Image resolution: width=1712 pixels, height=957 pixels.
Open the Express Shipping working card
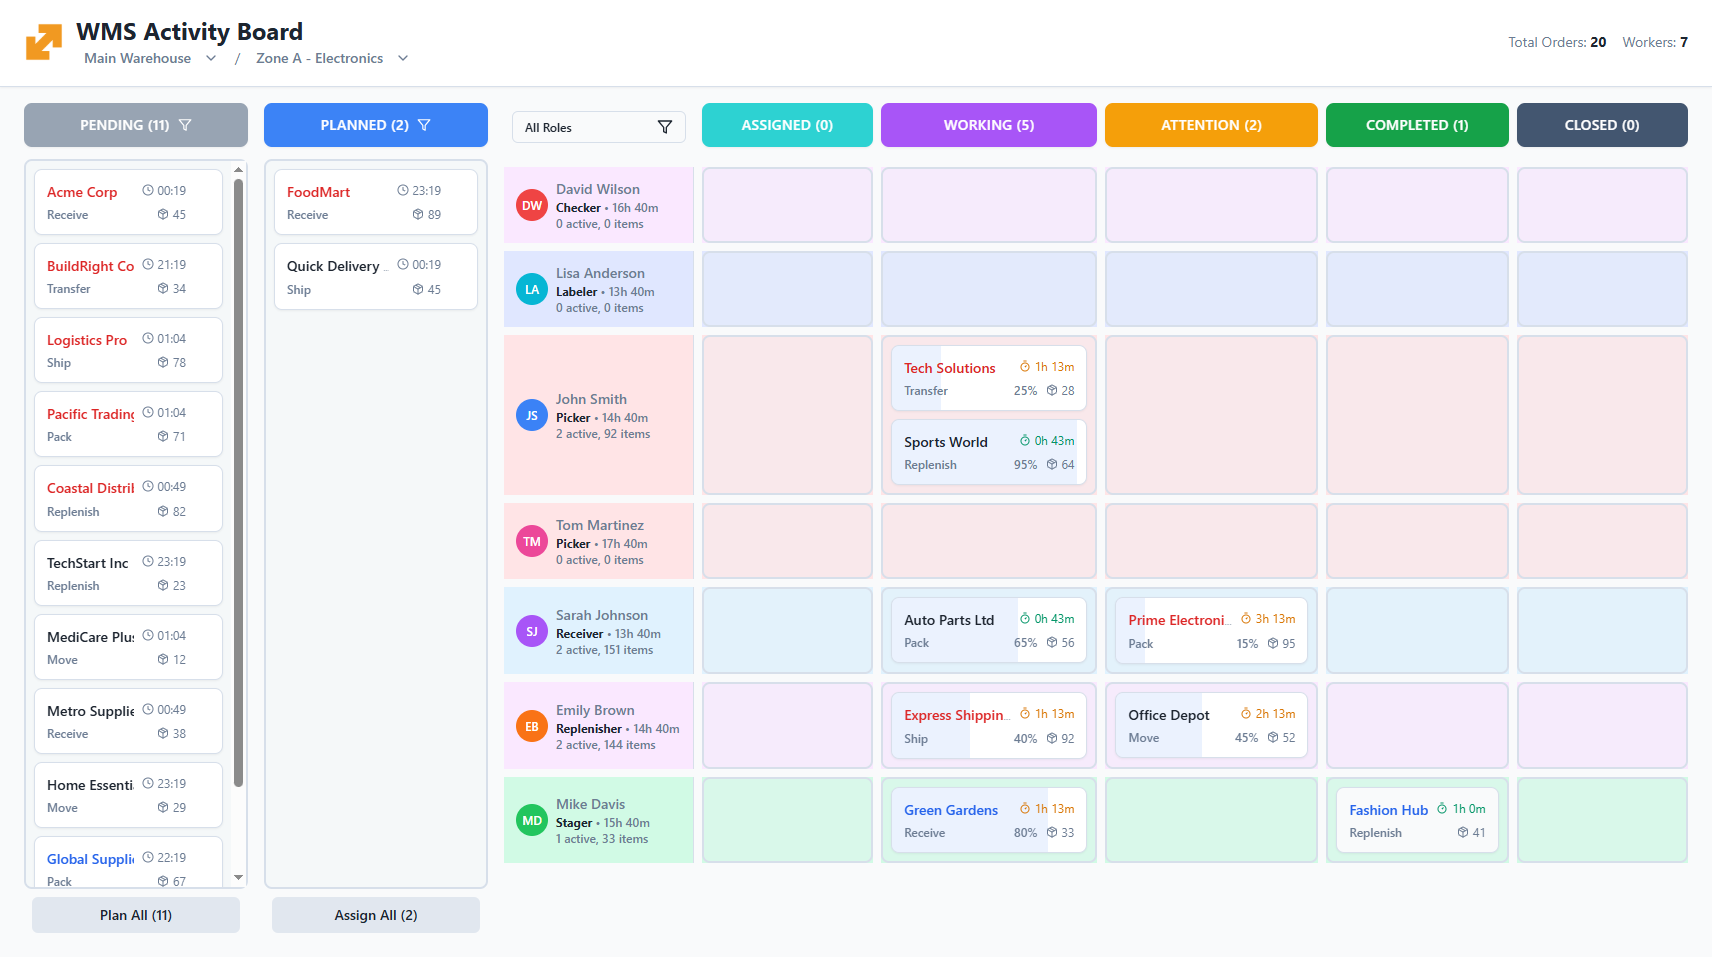[x=989, y=725]
